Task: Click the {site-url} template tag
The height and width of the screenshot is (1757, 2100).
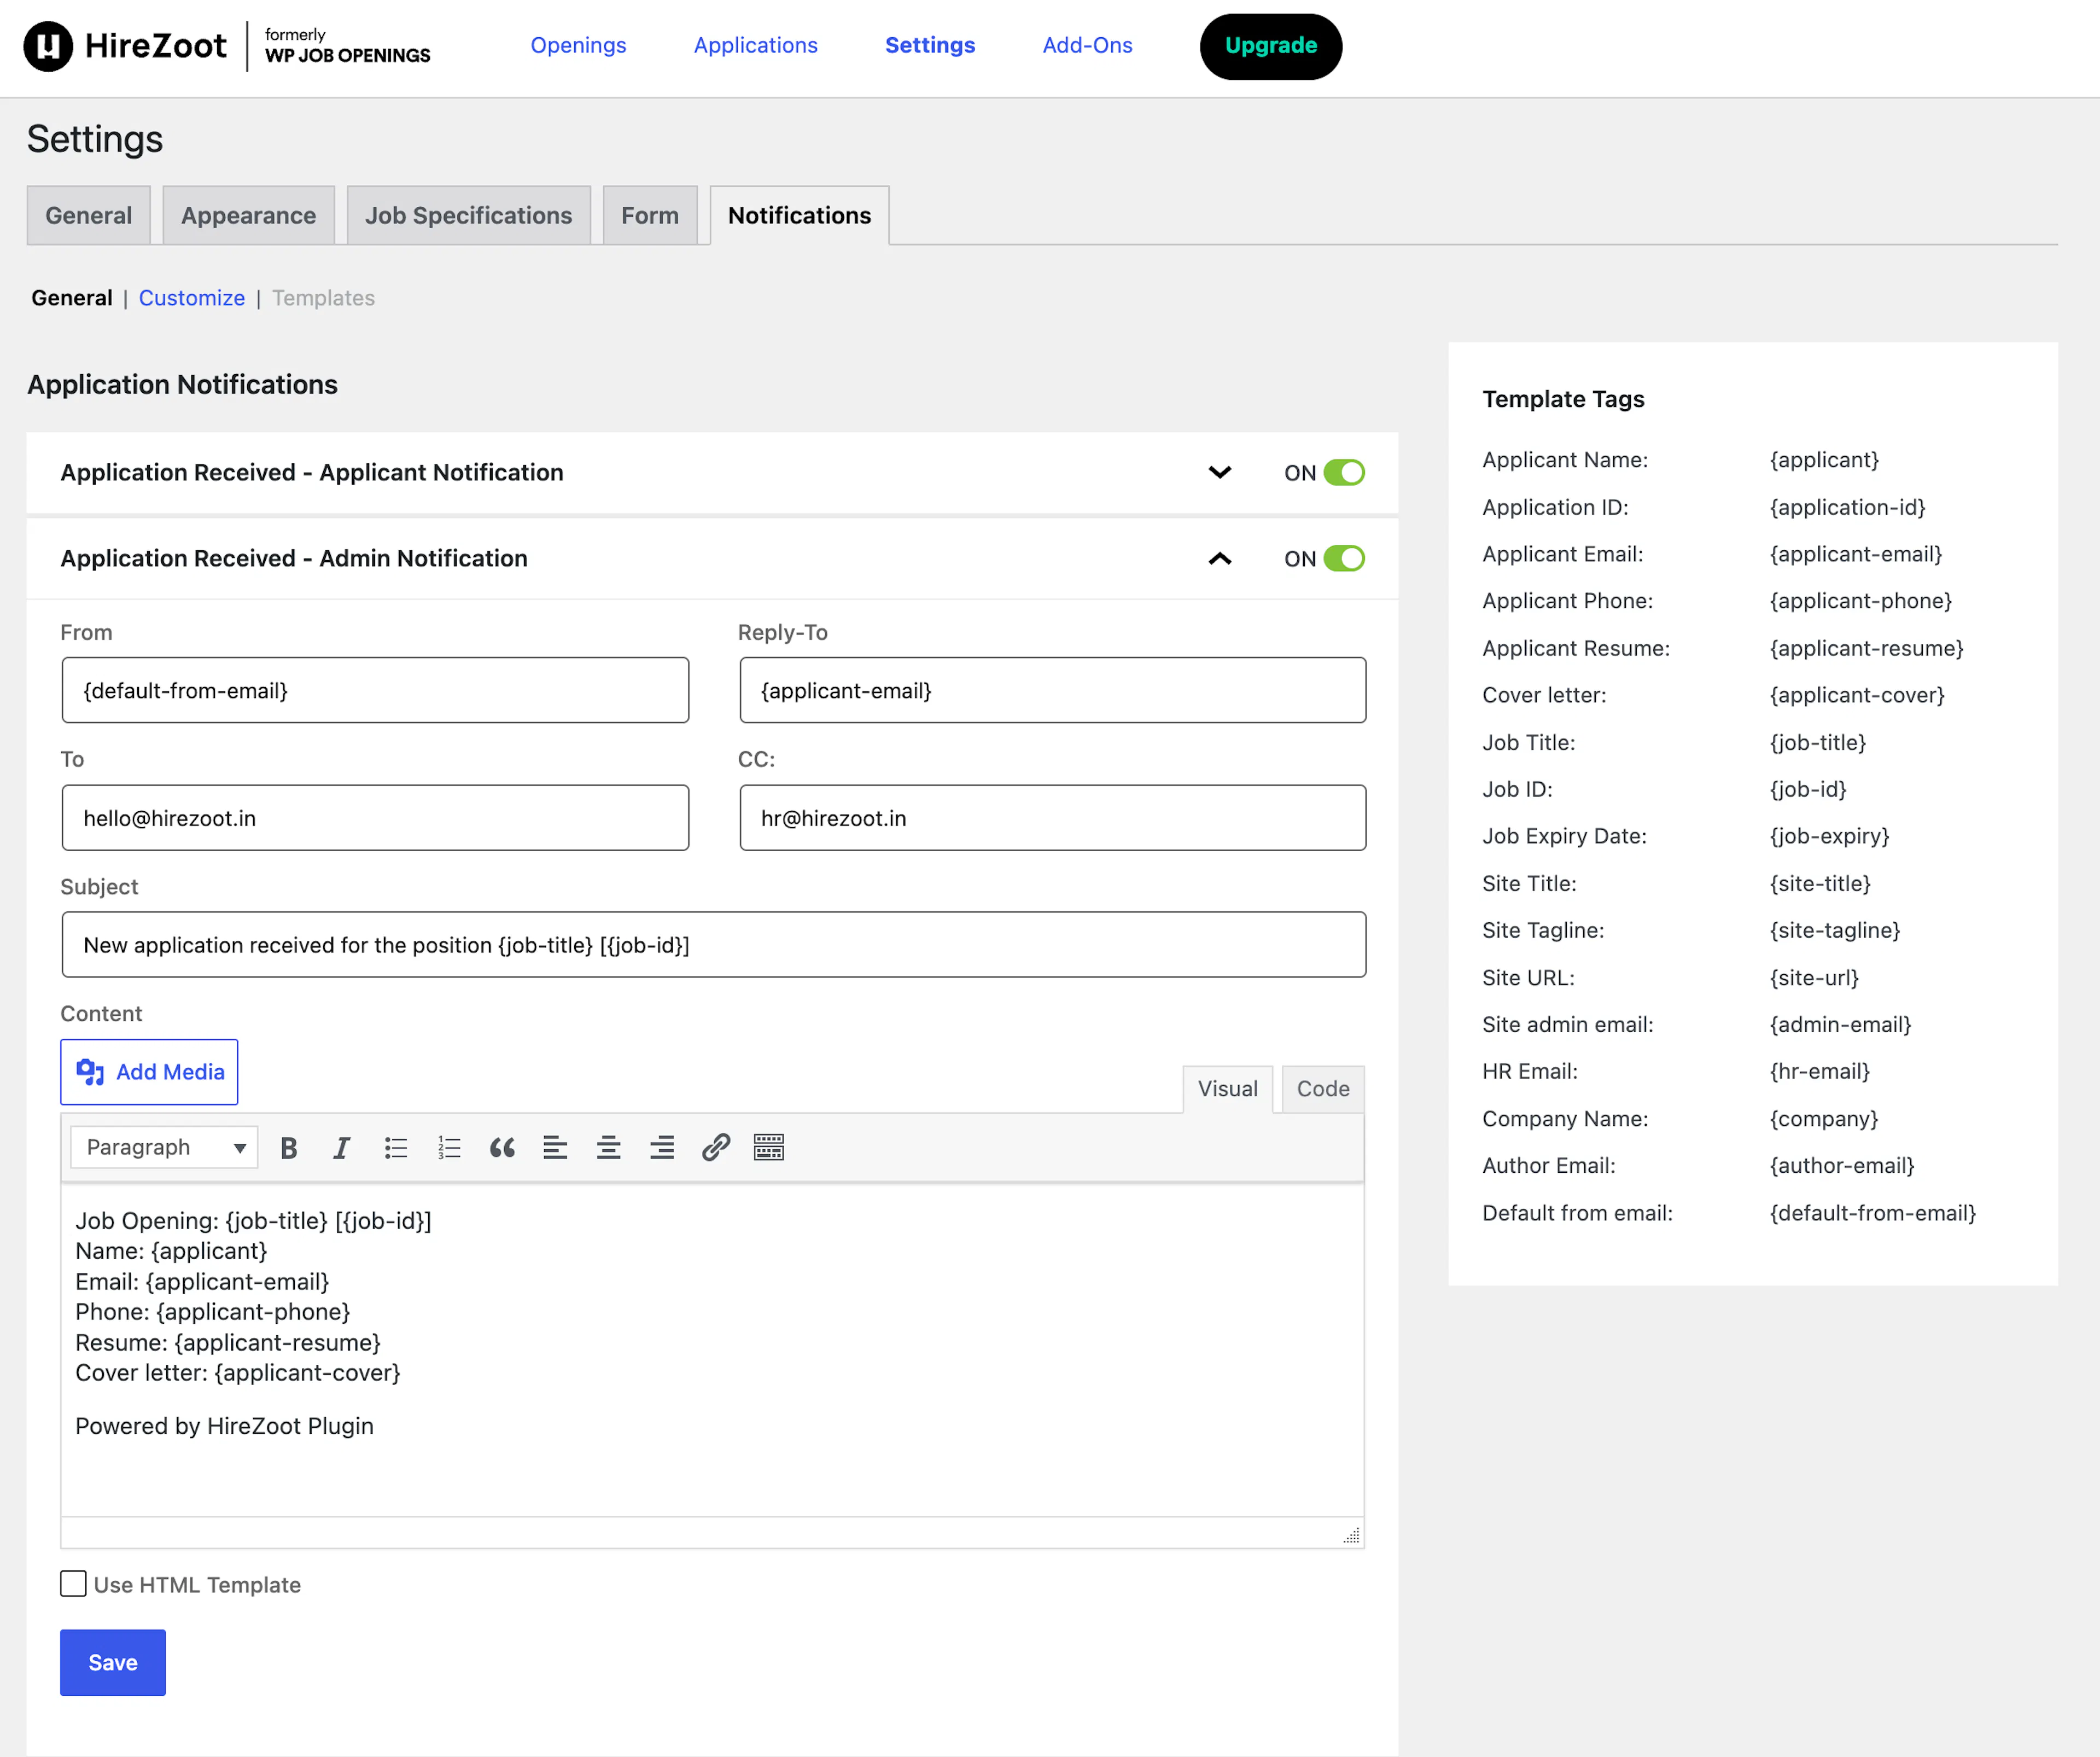Action: (1814, 978)
